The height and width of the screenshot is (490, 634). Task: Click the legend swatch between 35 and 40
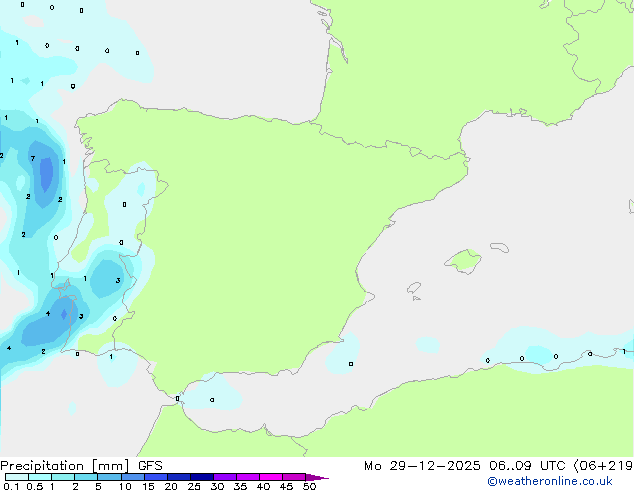(x=248, y=477)
